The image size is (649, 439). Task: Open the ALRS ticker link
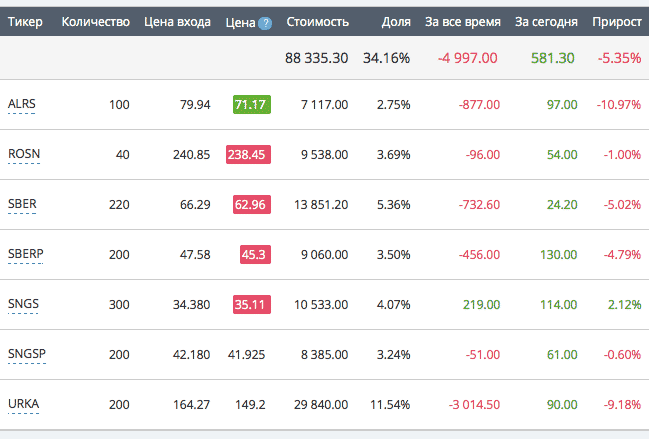[22, 103]
